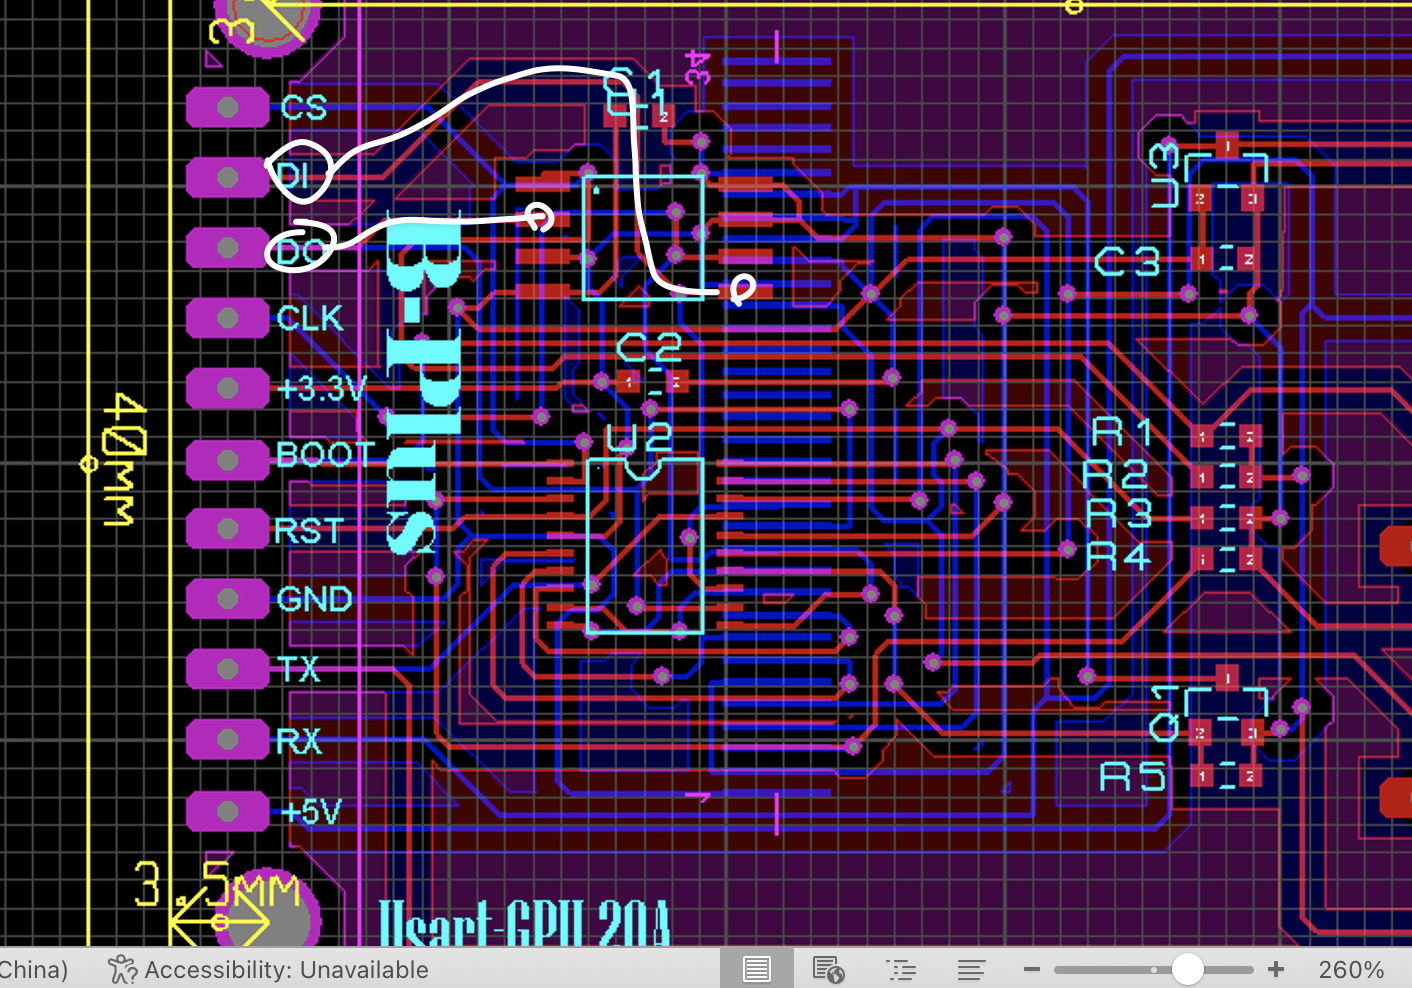Click the C3 capacitor label
1412x988 pixels.
1127,262
